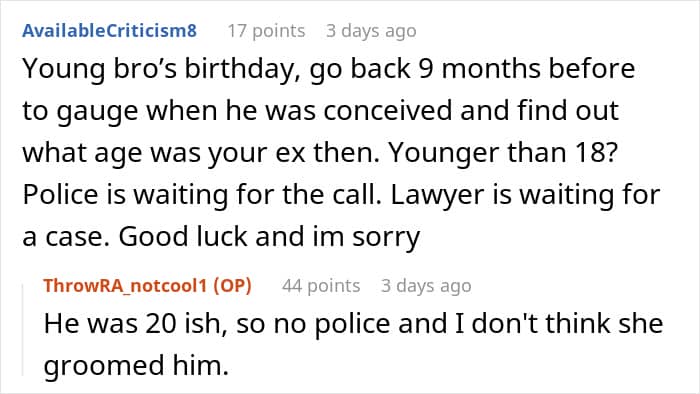
Task: Click the first line starting 'Young bro's birthday'
Action: tap(329, 70)
